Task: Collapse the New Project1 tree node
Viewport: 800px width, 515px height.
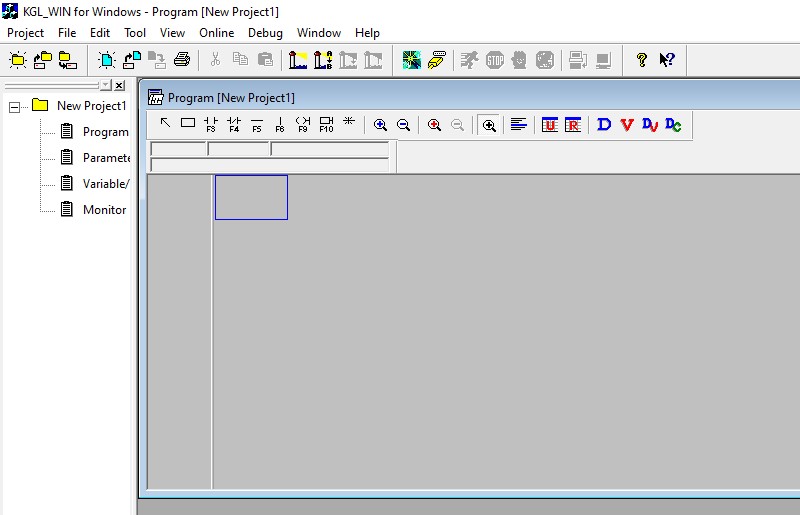Action: (14, 107)
